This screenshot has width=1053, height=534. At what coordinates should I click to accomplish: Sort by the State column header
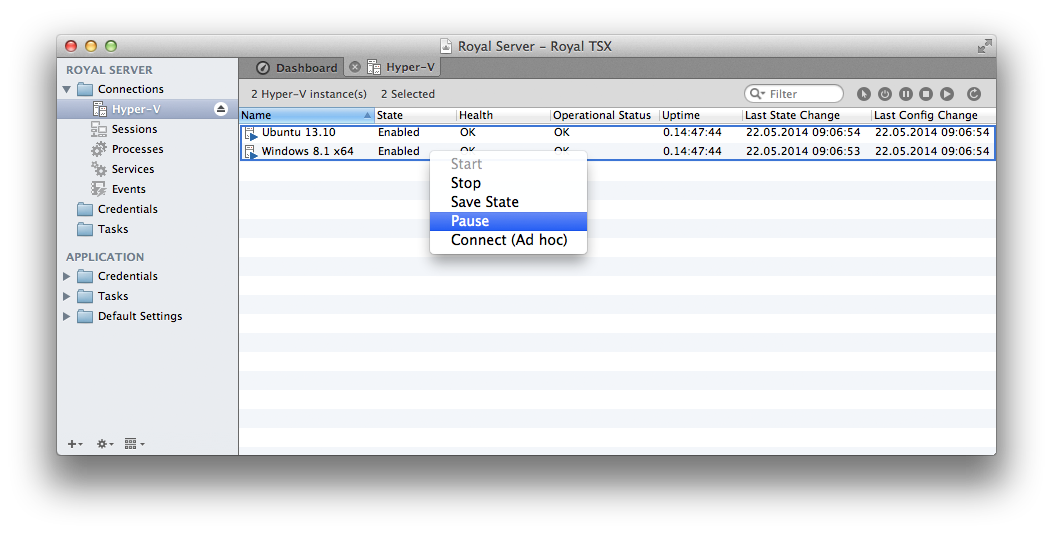[x=416, y=116]
